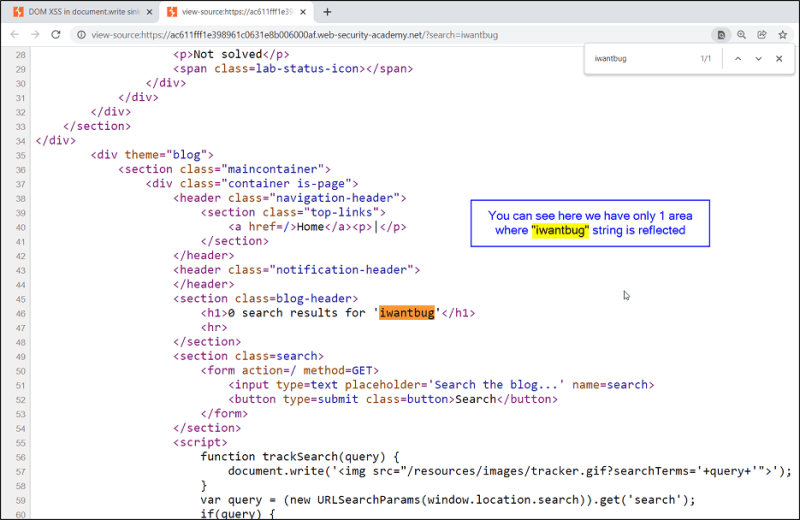This screenshot has width=800, height=520.
Task: Go forward to the next page
Action: point(35,35)
